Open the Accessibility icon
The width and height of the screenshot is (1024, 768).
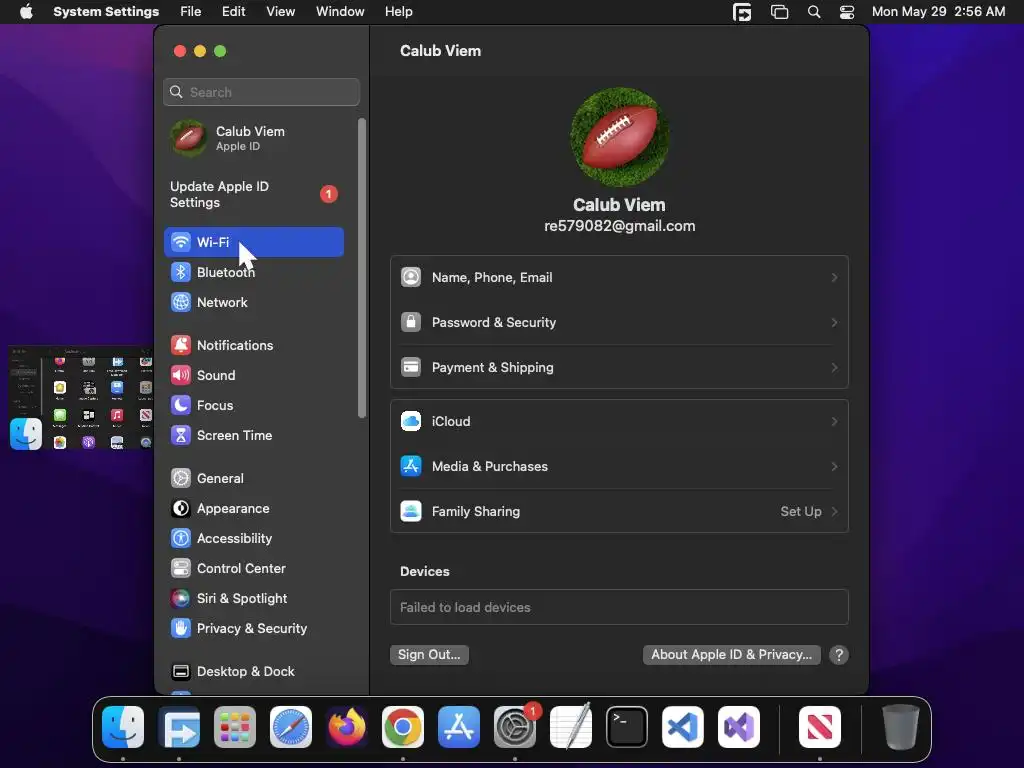(181, 538)
